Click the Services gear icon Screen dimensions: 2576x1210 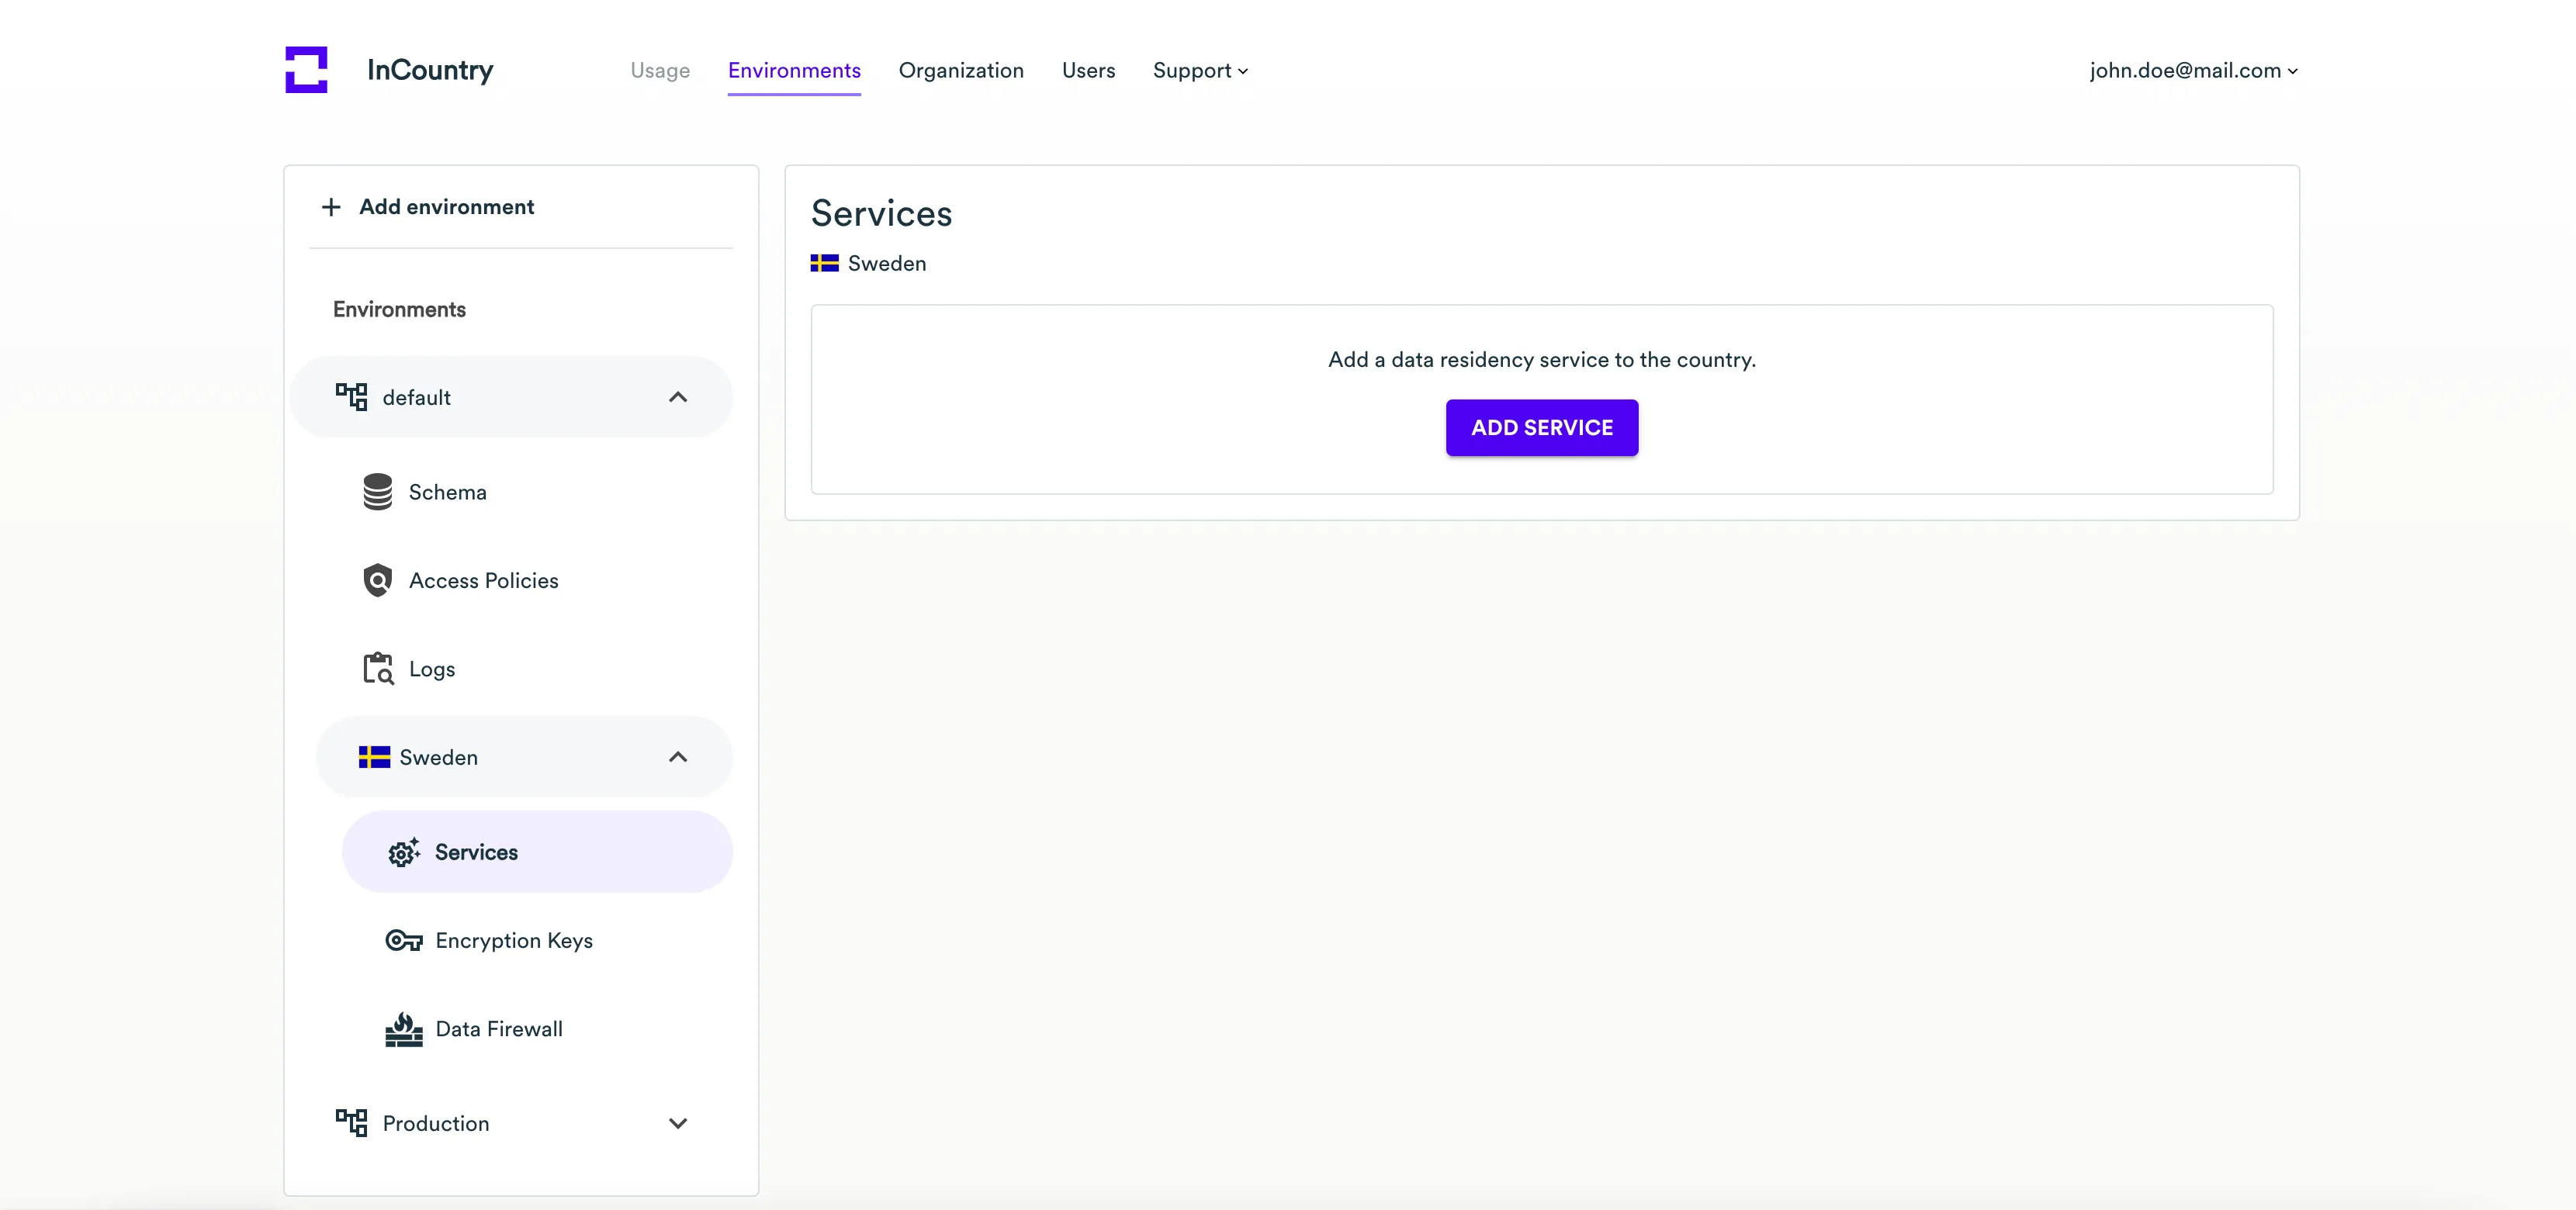click(404, 852)
